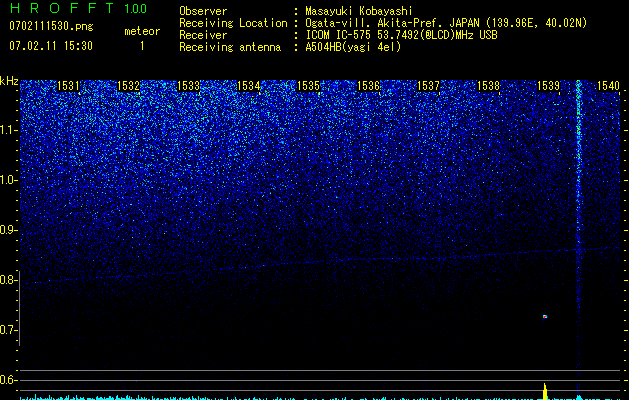Click the 1540 time marker
Viewport: 629px width, 400px height.
pyautogui.click(x=609, y=86)
